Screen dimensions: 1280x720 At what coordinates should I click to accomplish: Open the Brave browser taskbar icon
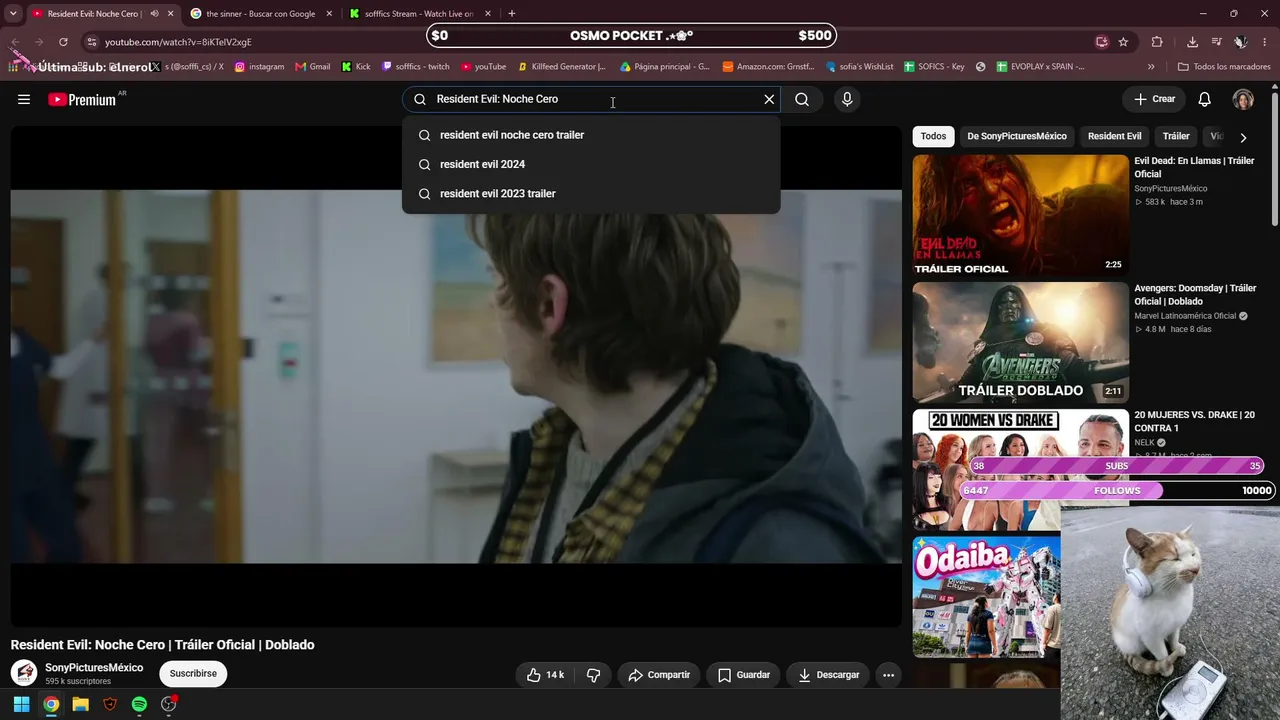click(110, 704)
